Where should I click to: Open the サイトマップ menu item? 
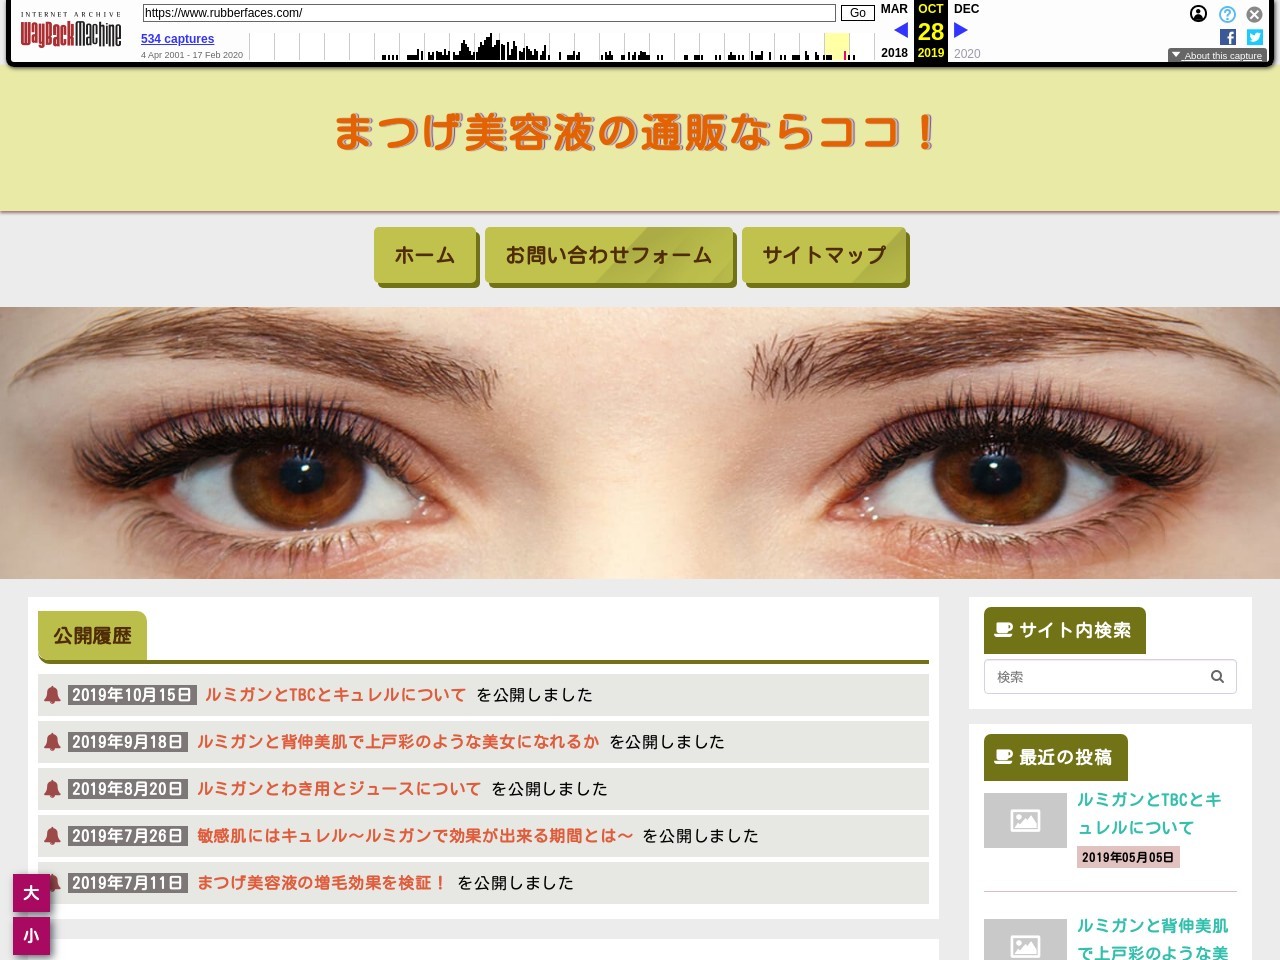[x=824, y=255]
